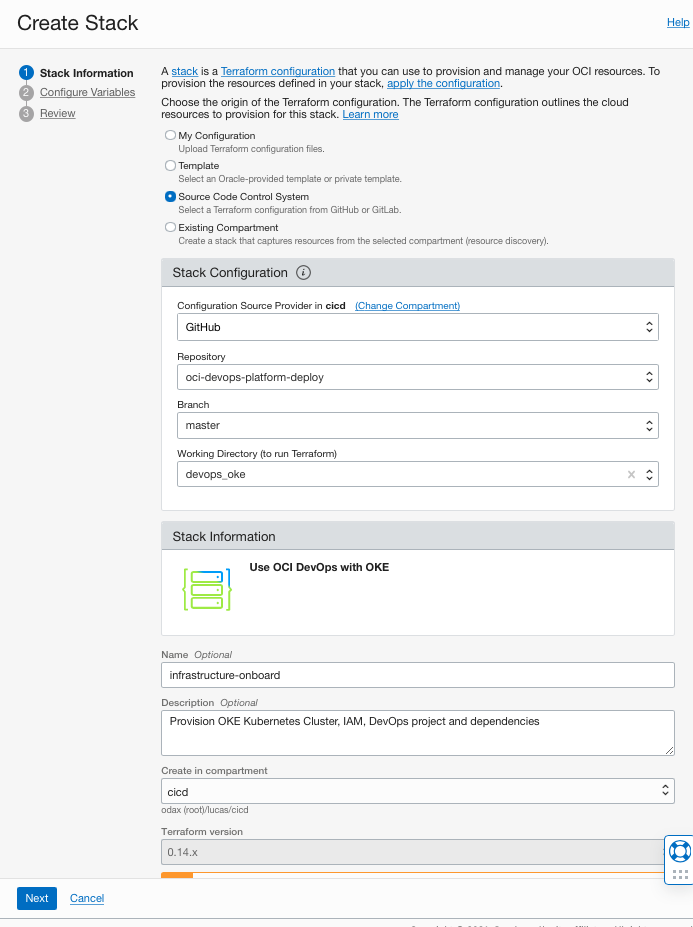Click the support widget grid dots

click(681, 874)
